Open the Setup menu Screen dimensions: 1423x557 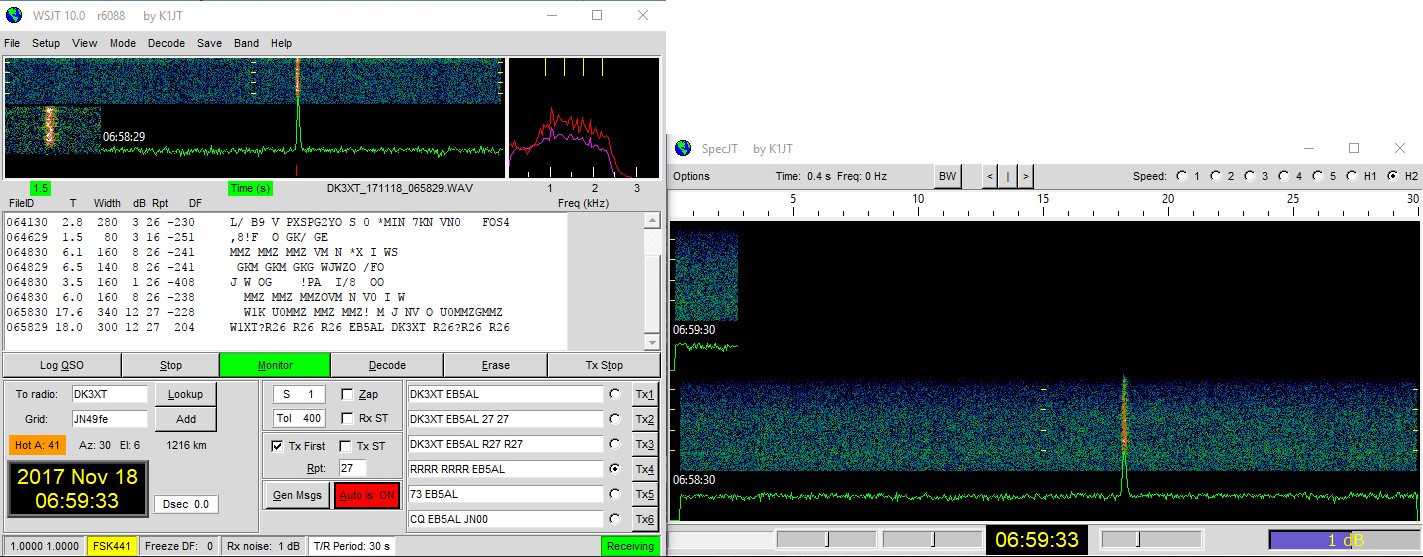[x=46, y=43]
